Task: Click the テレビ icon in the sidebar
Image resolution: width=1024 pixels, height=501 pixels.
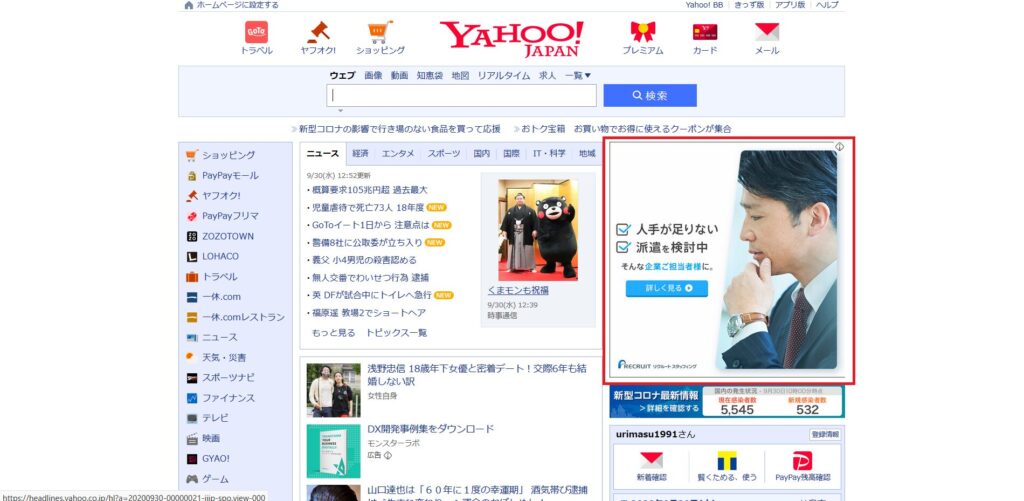Action: tap(191, 418)
